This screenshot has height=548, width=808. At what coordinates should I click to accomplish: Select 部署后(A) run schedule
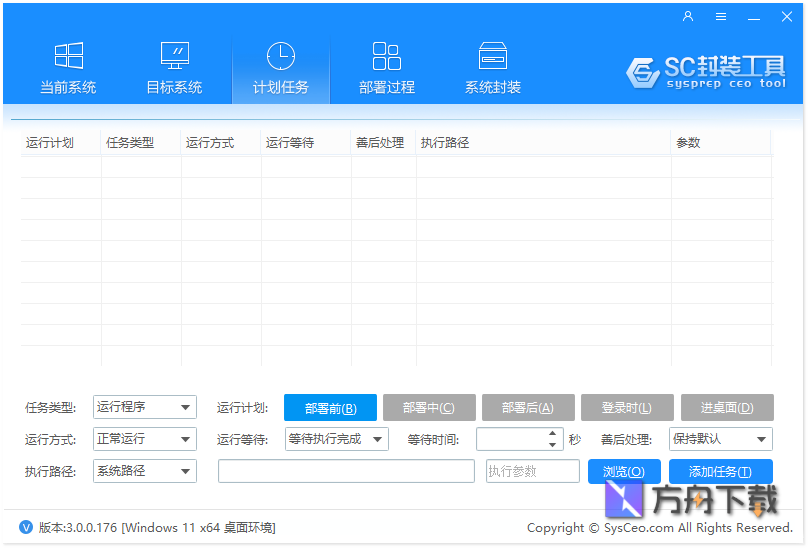coord(528,408)
